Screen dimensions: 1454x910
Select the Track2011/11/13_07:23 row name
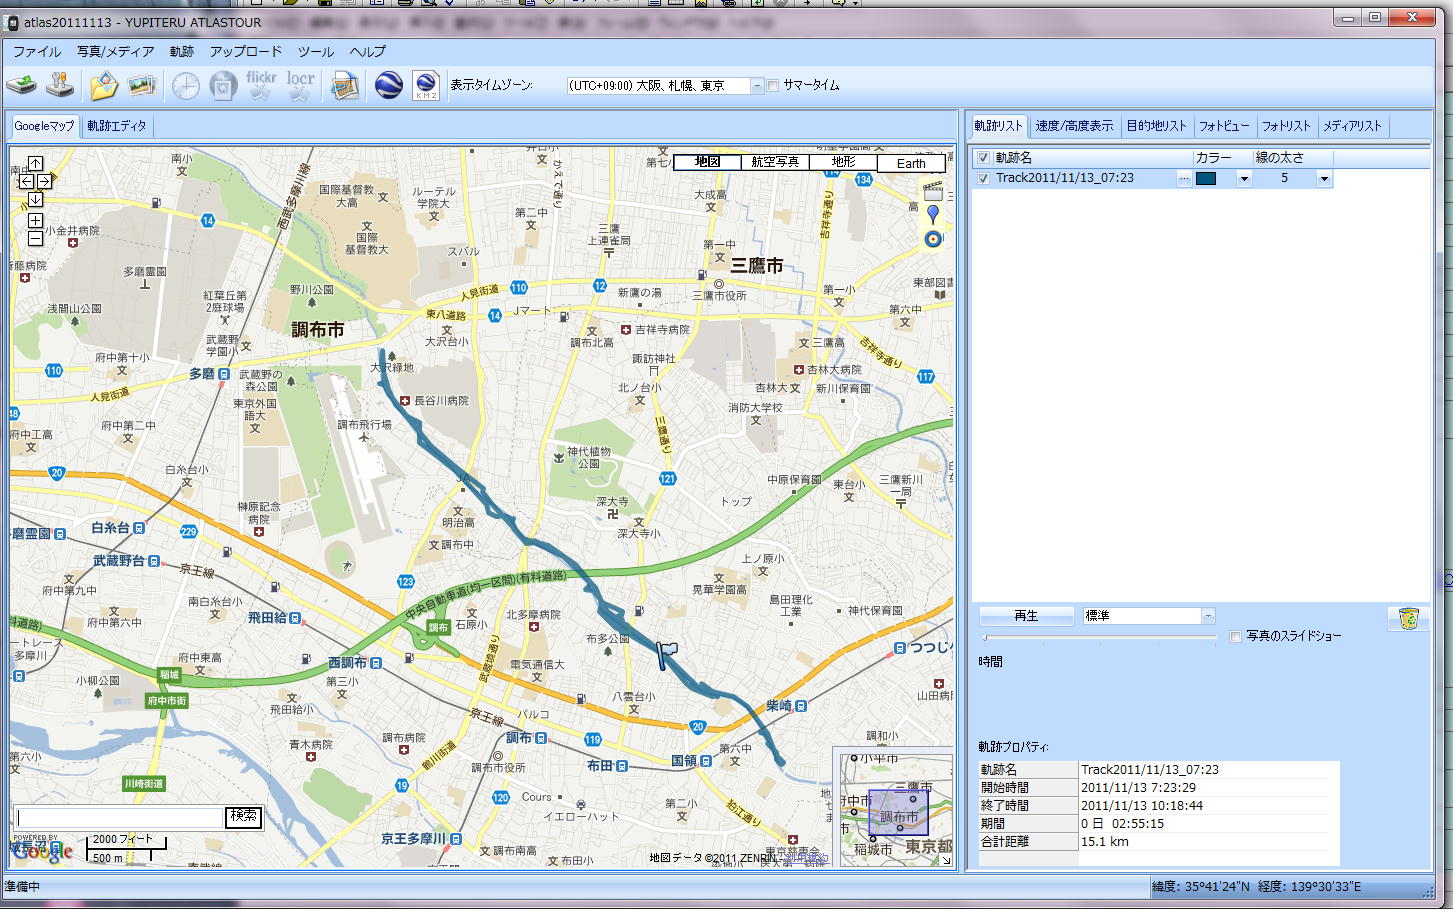tap(1064, 179)
